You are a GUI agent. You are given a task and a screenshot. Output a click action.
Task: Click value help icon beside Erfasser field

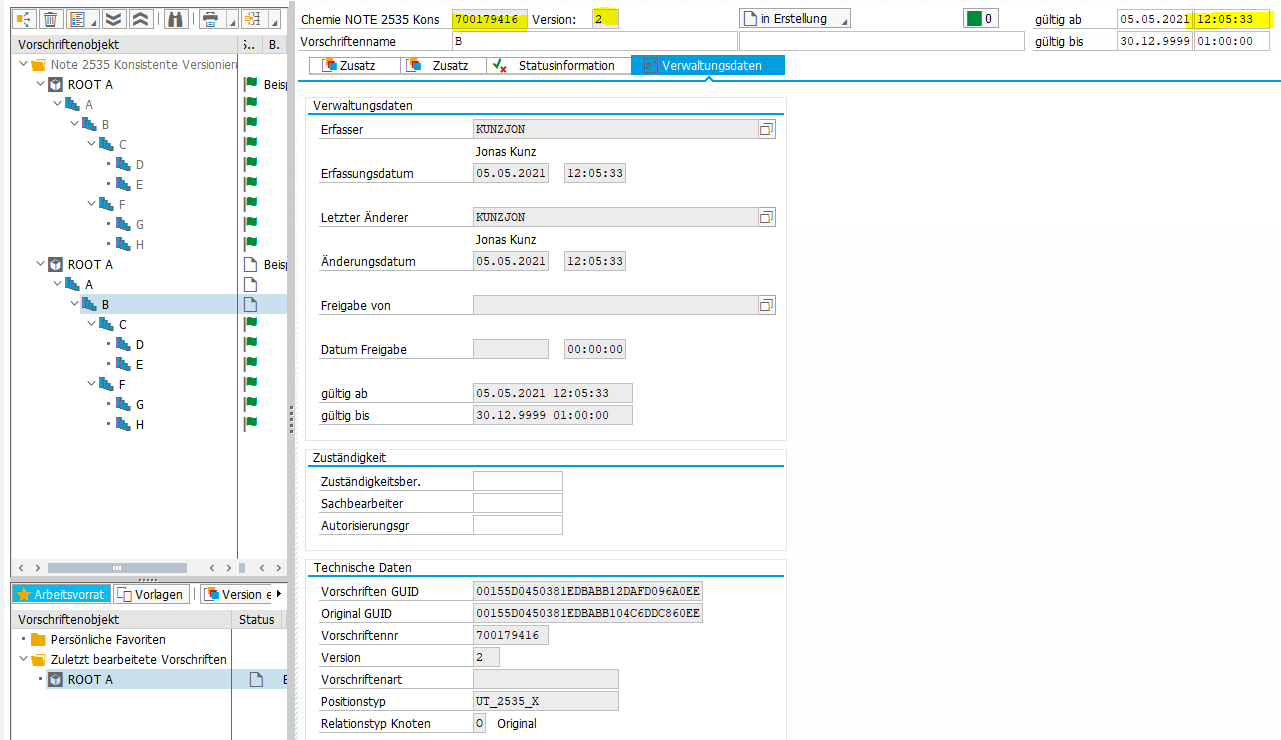pyautogui.click(x=766, y=129)
